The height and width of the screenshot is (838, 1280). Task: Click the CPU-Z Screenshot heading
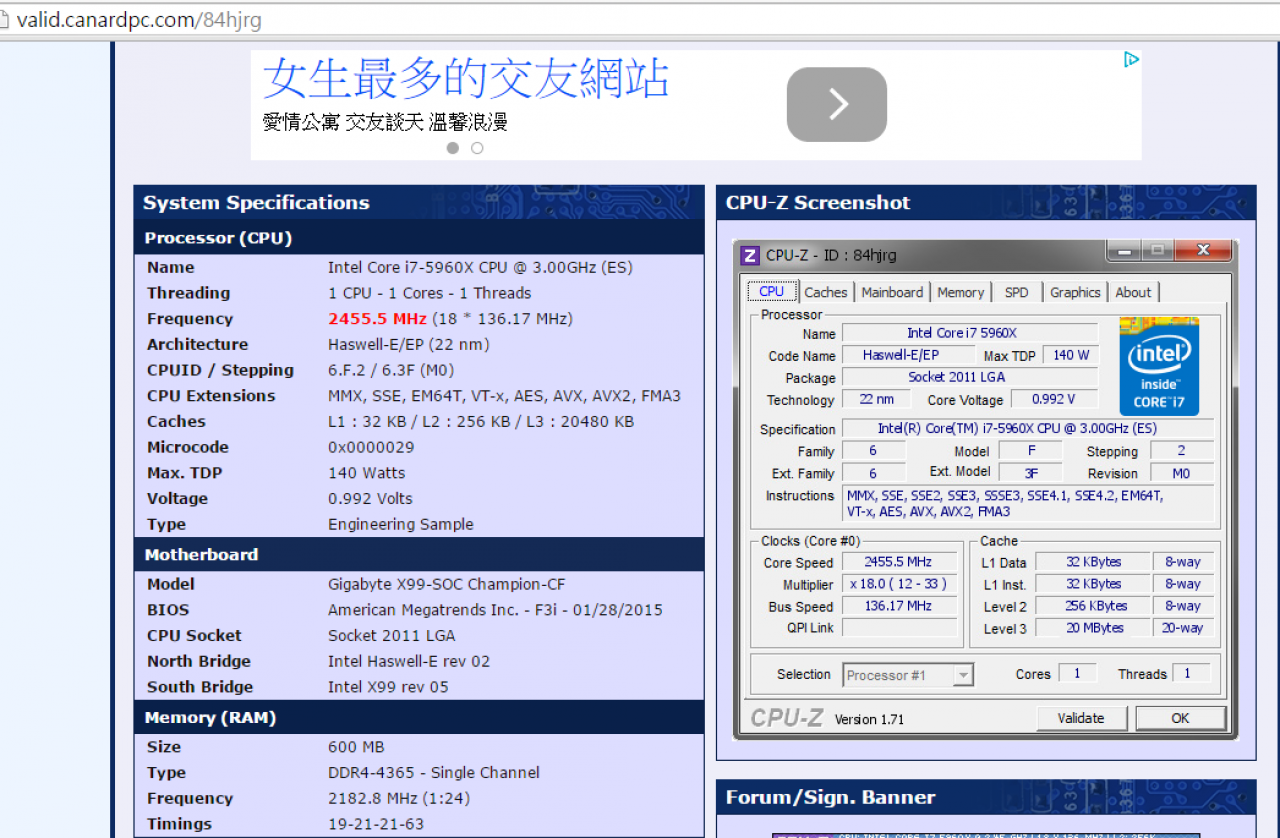pos(818,203)
